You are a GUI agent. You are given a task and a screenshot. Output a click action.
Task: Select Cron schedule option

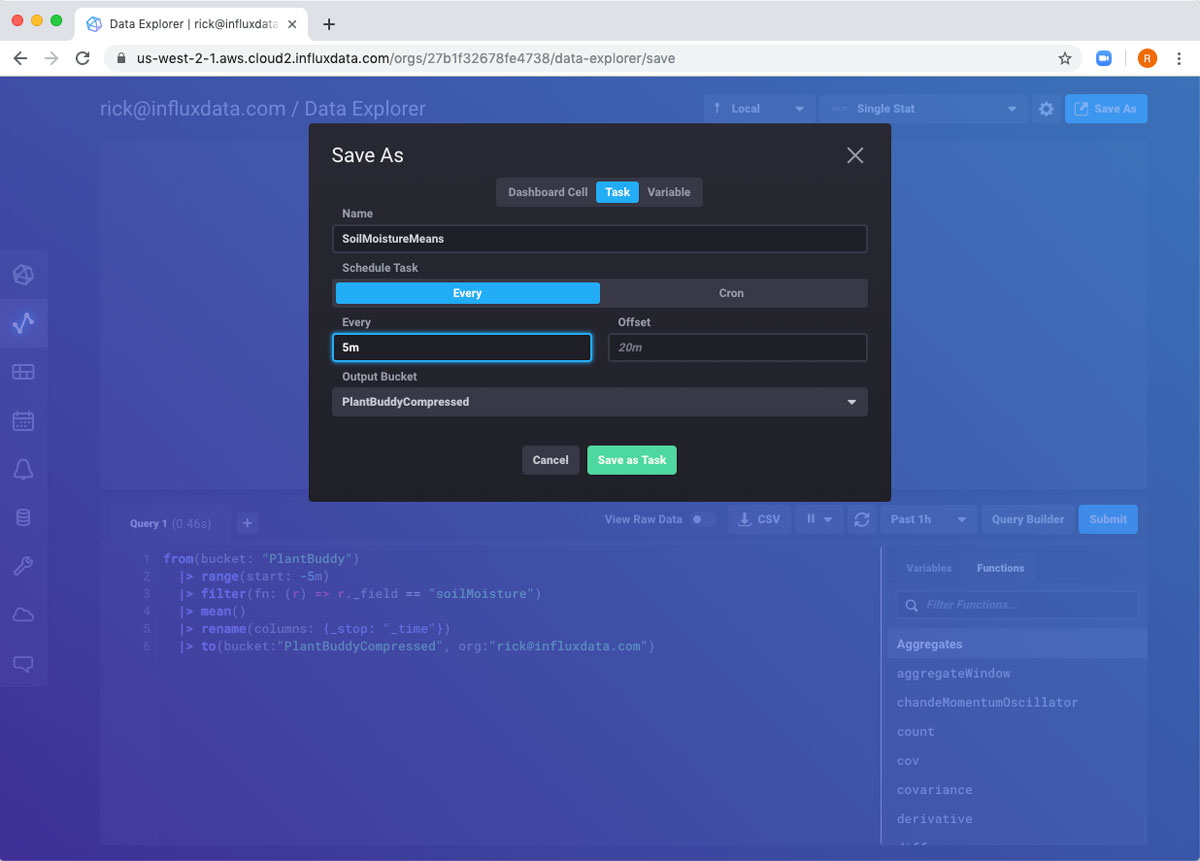click(732, 293)
